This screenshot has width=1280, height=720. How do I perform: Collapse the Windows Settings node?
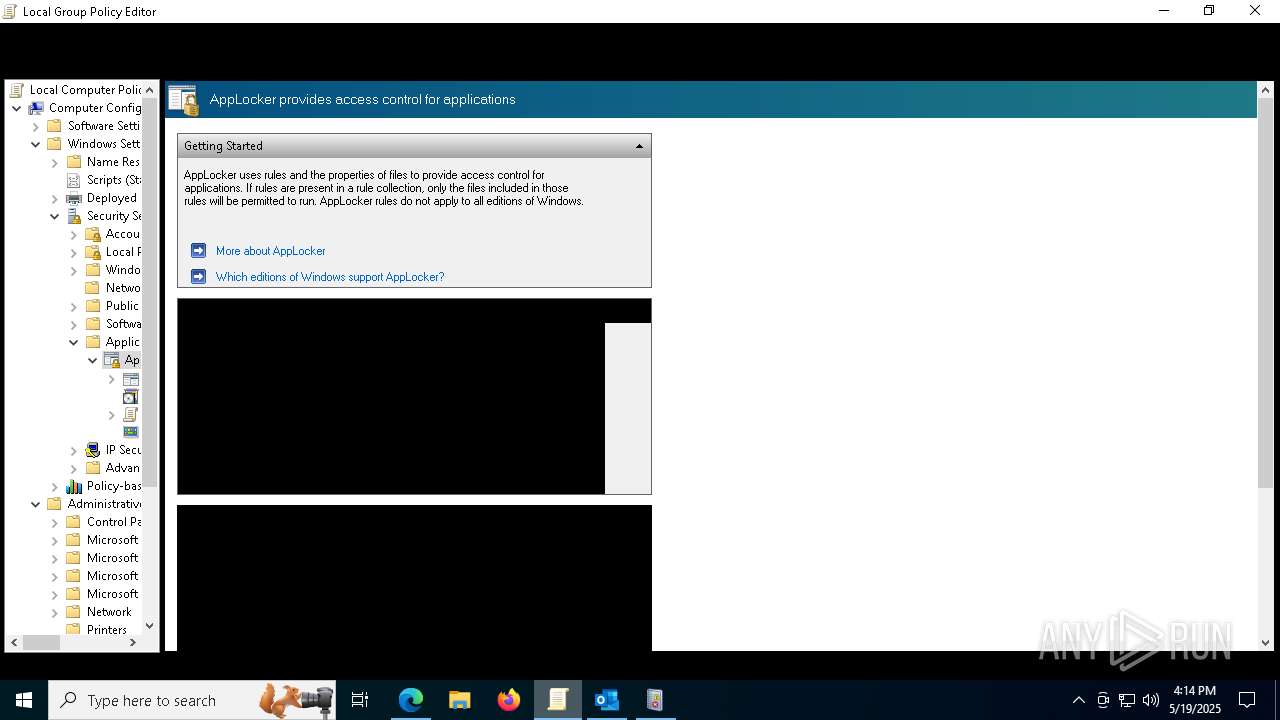click(x=36, y=144)
